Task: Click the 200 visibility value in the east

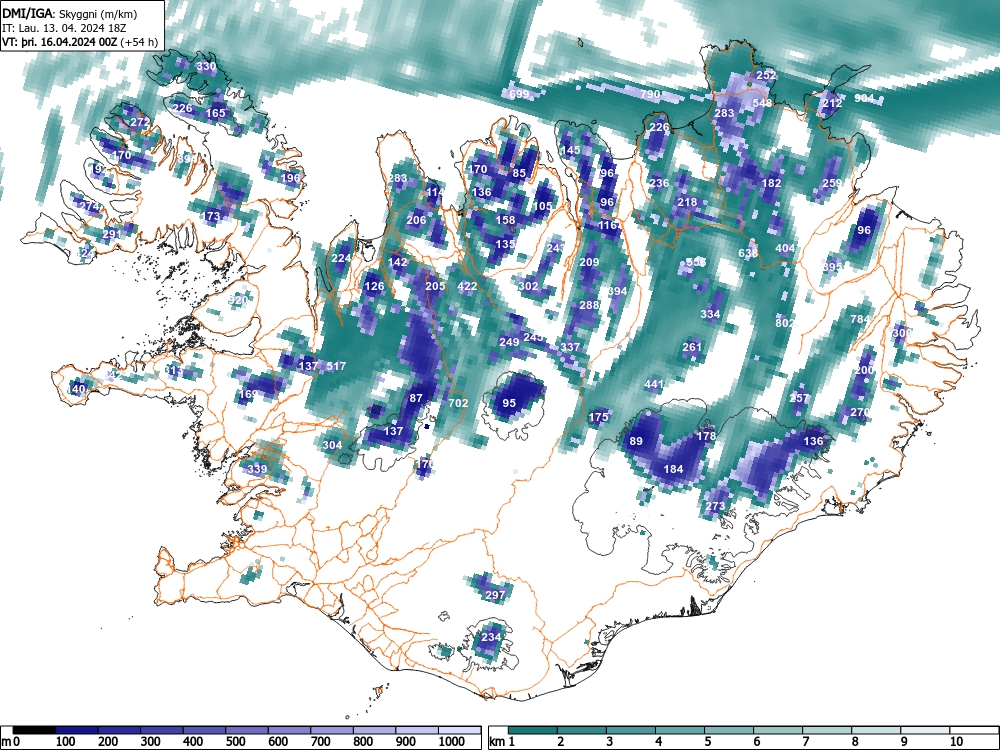Action: pyautogui.click(x=864, y=371)
